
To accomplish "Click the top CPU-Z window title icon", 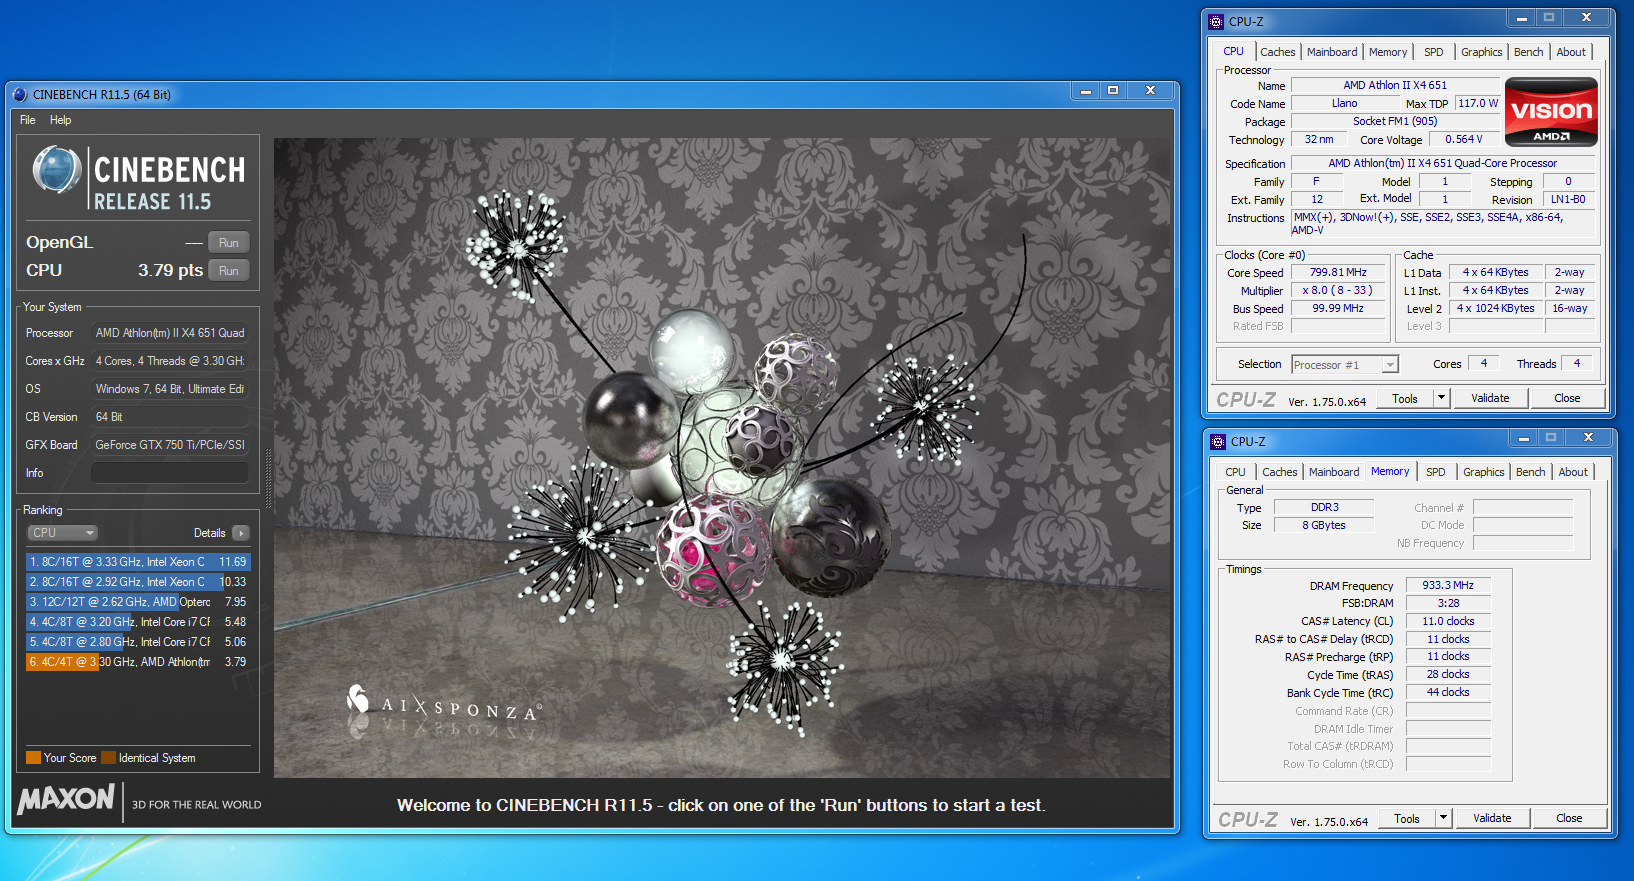I will 1216,21.
